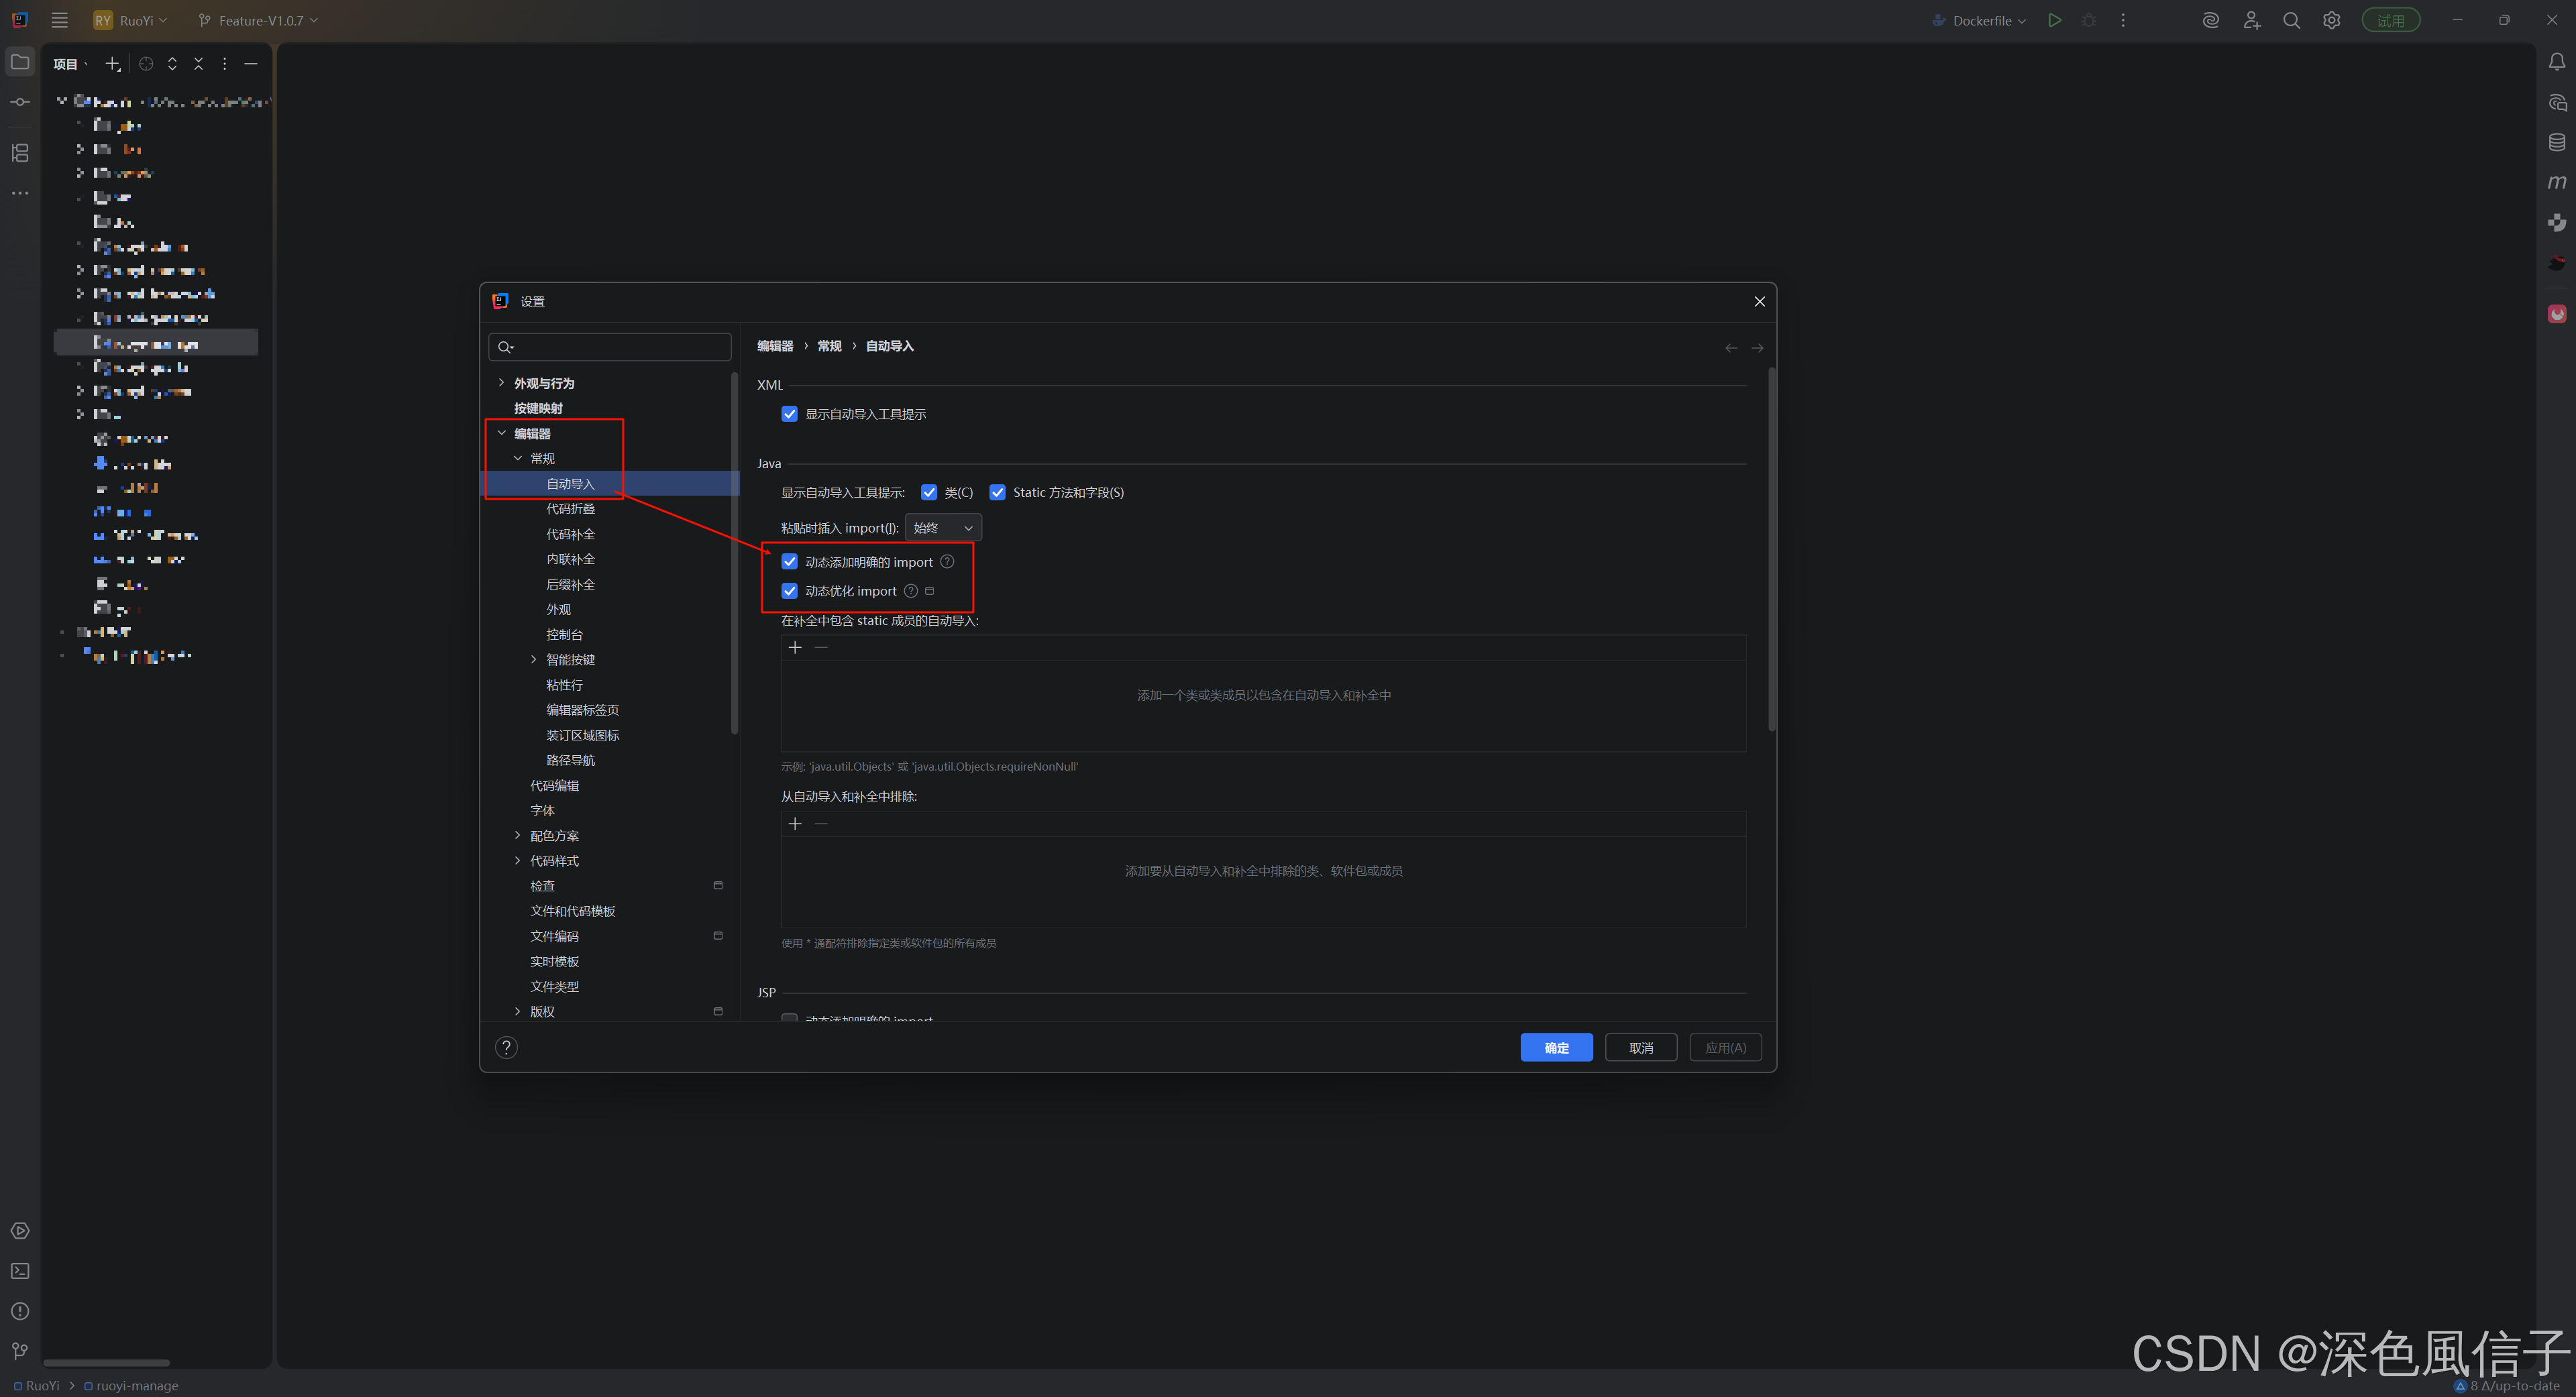Expand 配色方案 tree node
The width and height of the screenshot is (2576, 1397).
pyautogui.click(x=518, y=835)
